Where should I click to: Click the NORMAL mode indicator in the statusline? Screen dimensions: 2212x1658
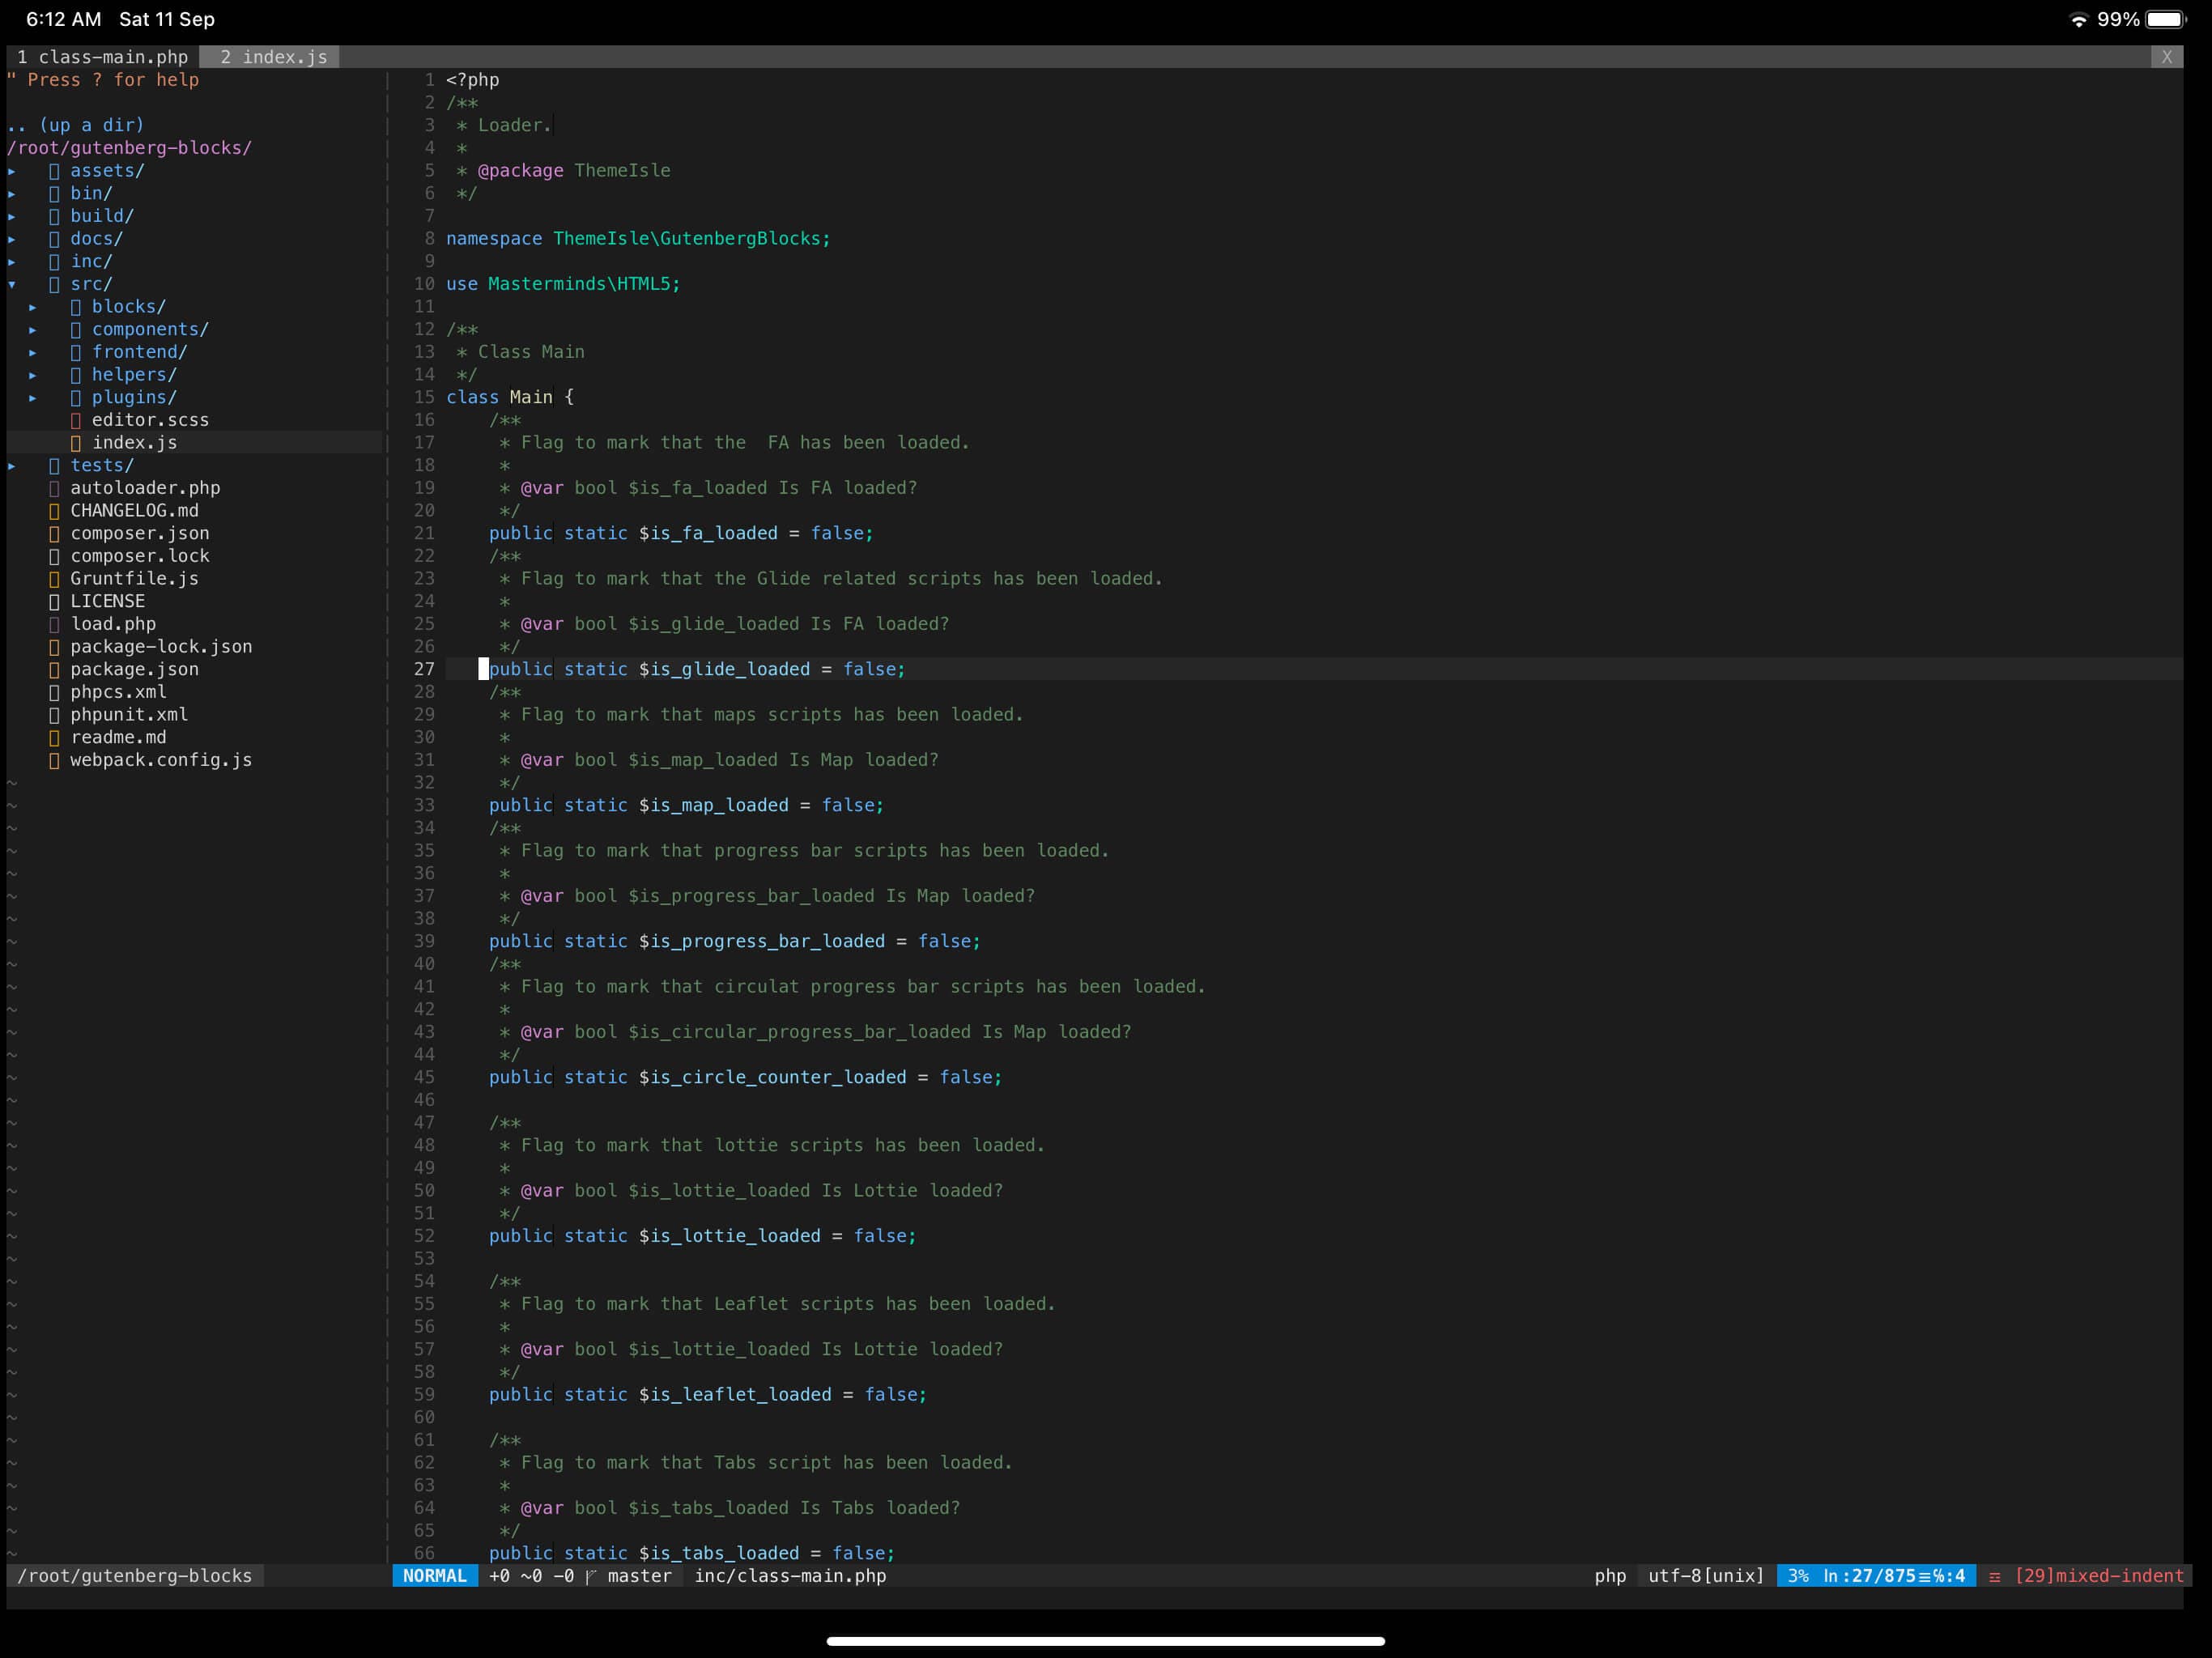[x=434, y=1576]
